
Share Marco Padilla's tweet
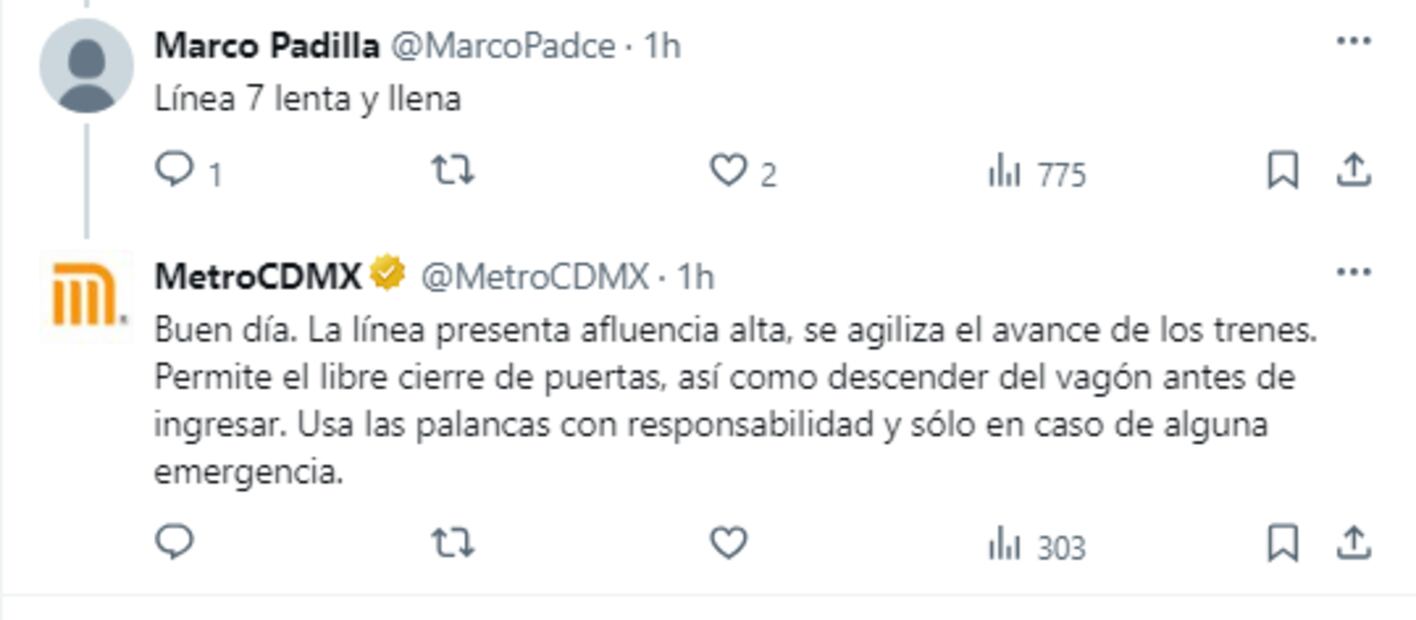[1352, 171]
